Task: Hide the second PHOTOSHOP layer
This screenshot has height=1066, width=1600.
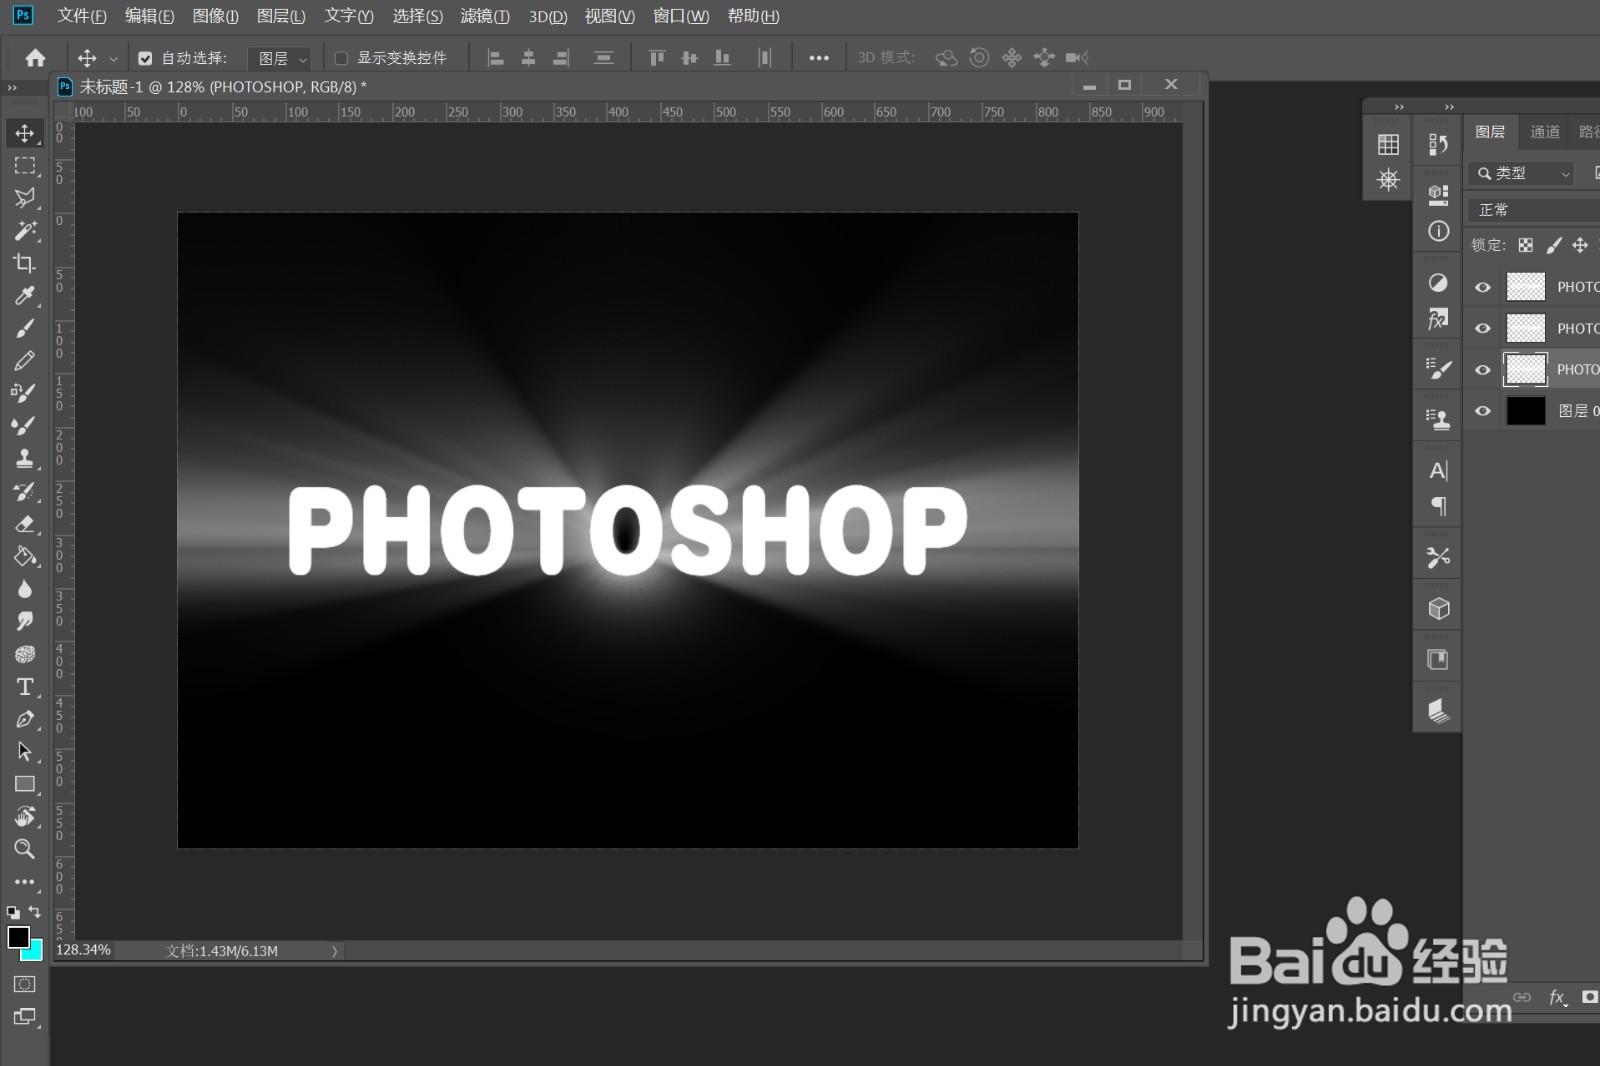Action: 1483,328
